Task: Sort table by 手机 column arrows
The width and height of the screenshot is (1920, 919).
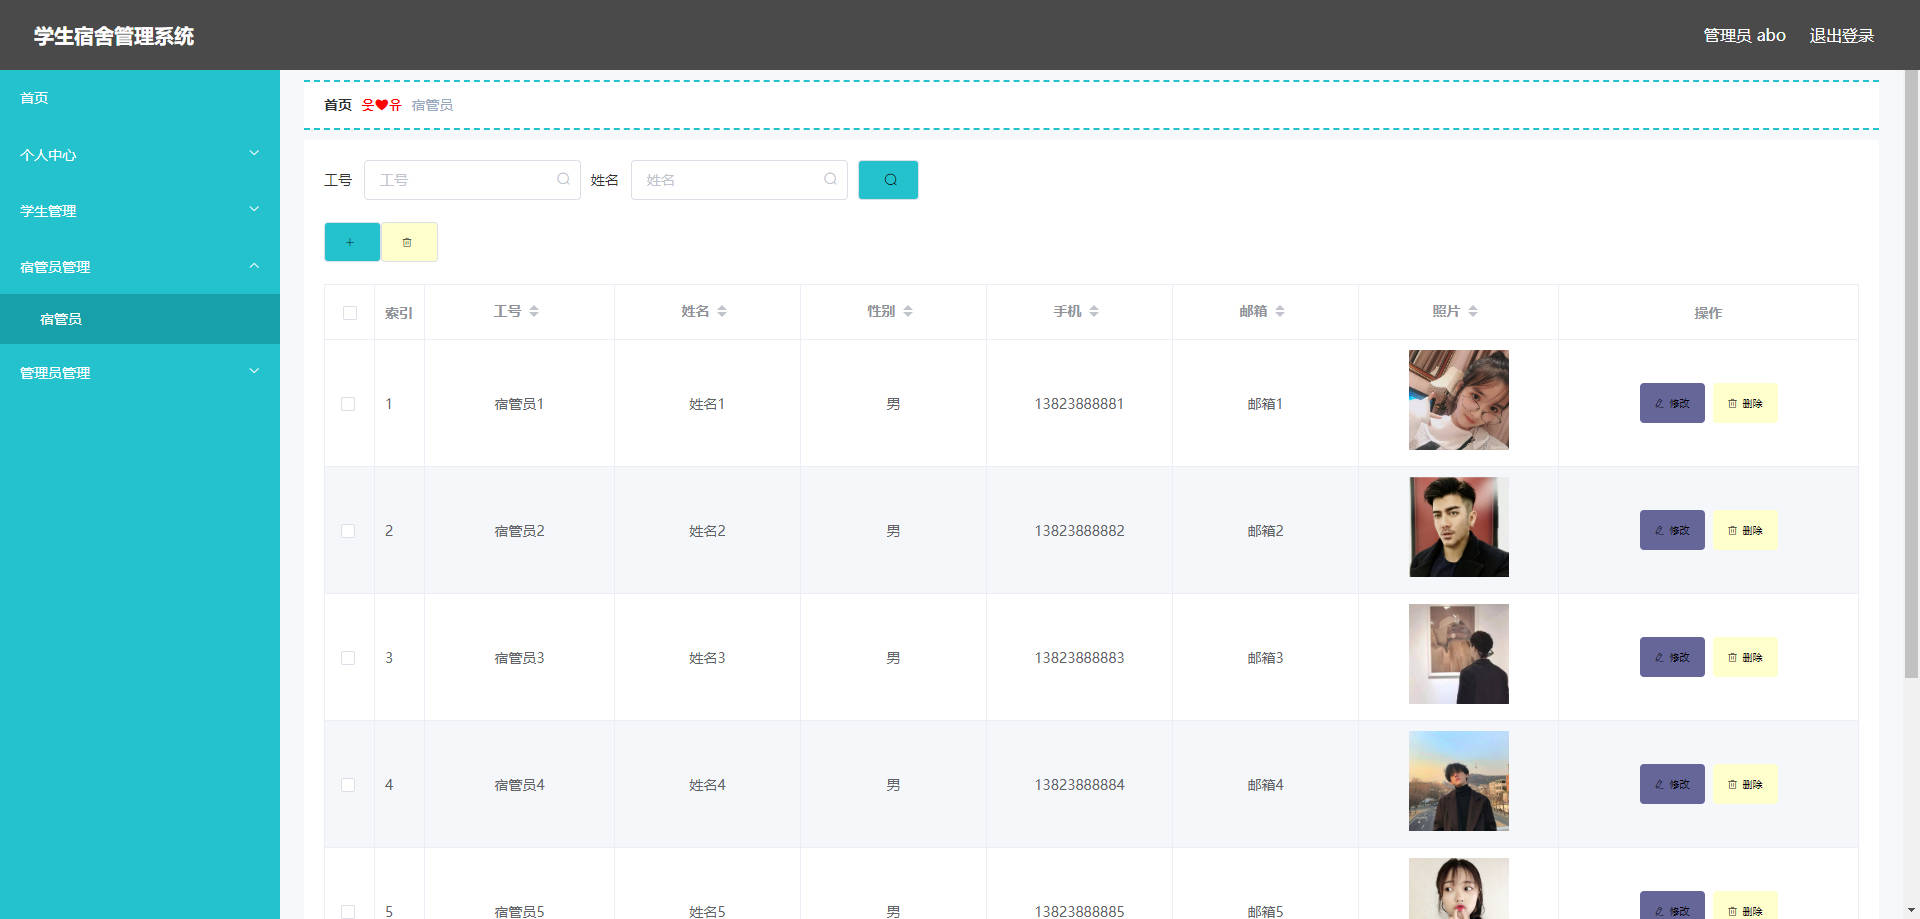Action: [x=1094, y=311]
